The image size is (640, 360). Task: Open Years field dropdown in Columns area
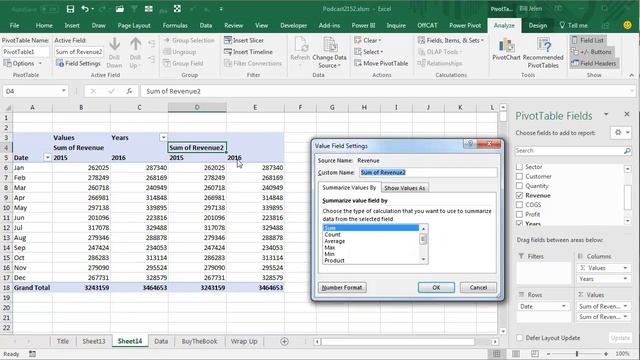click(x=625, y=279)
